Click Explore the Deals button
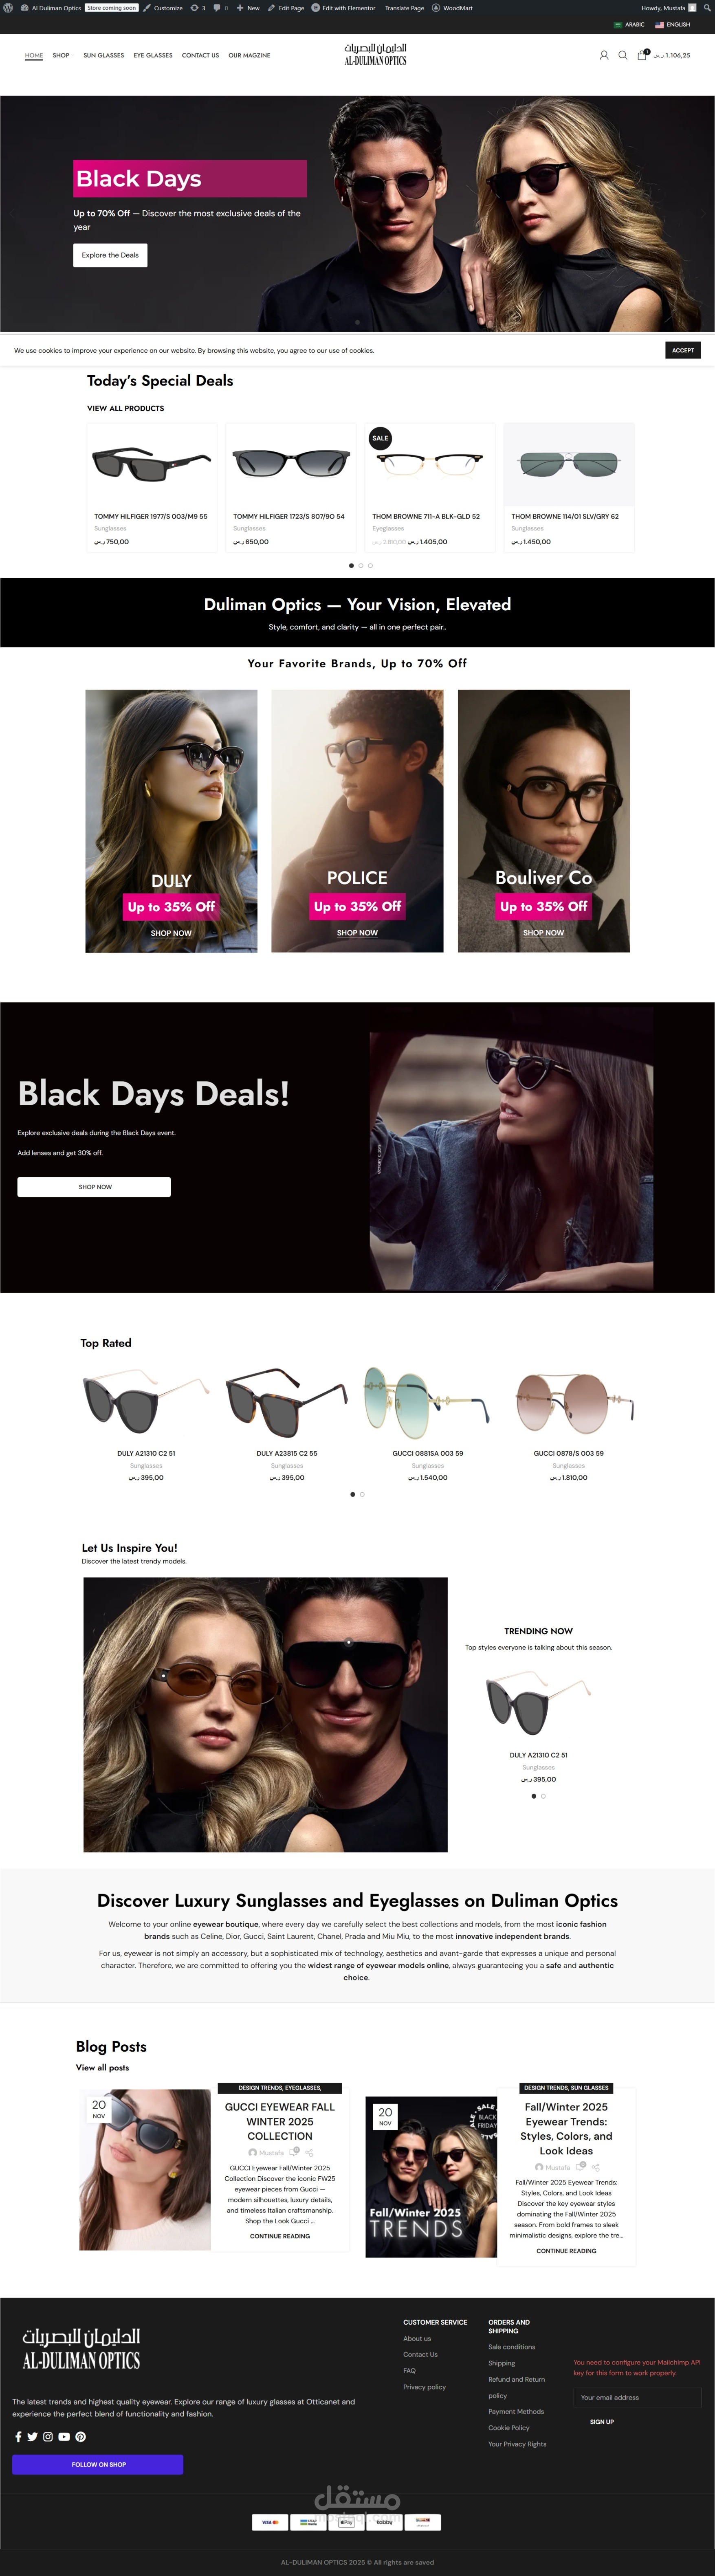The width and height of the screenshot is (715, 2576). click(110, 255)
